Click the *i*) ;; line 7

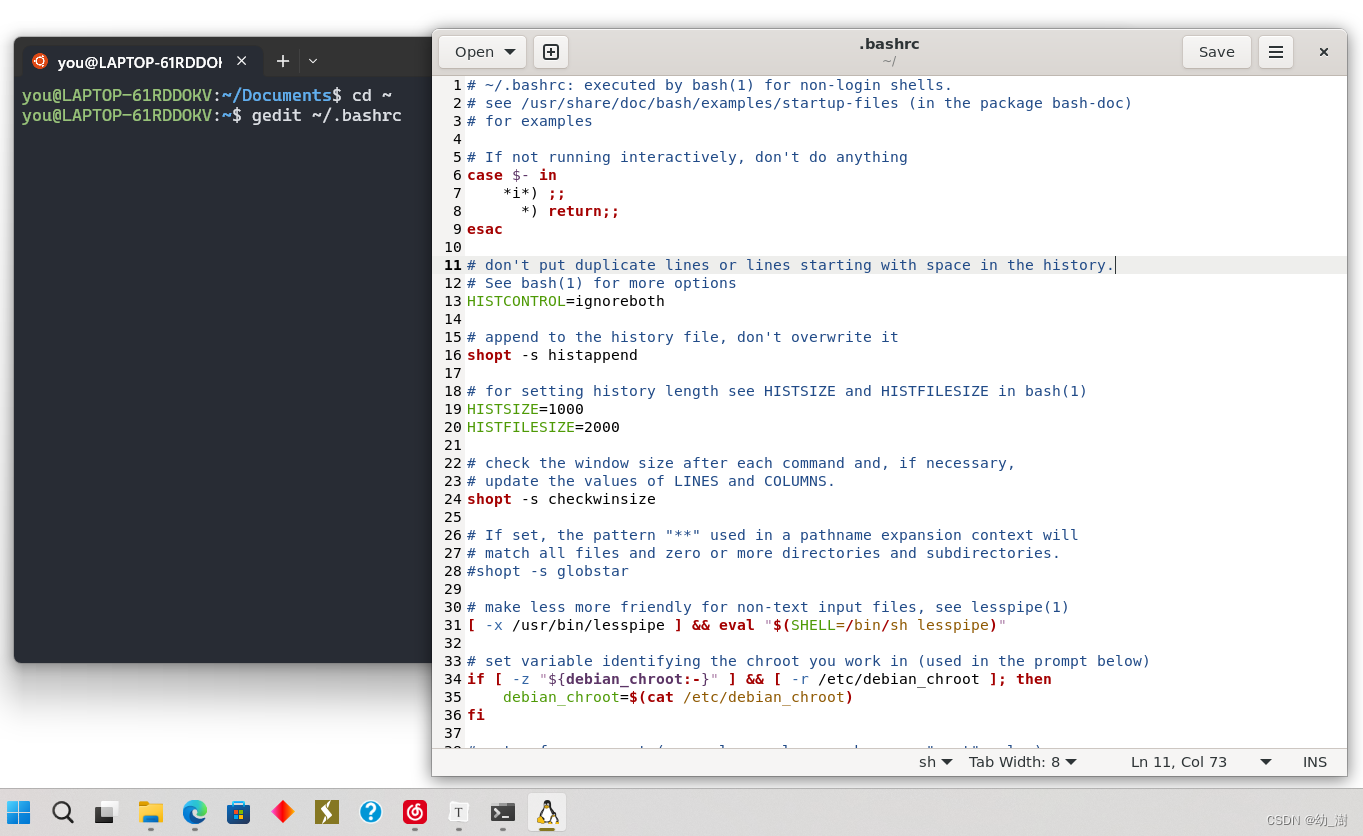[x=534, y=193]
